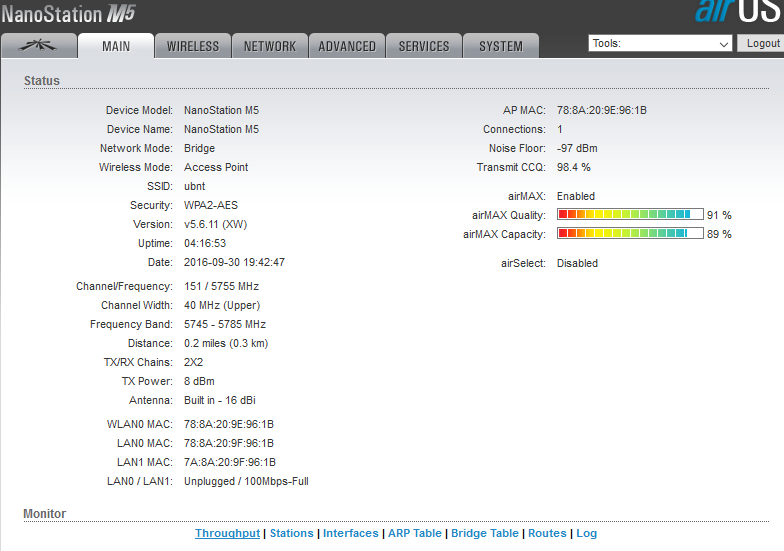784x551 pixels.
Task: Select the Noise Floor value -97 dBm
Action: coord(577,148)
